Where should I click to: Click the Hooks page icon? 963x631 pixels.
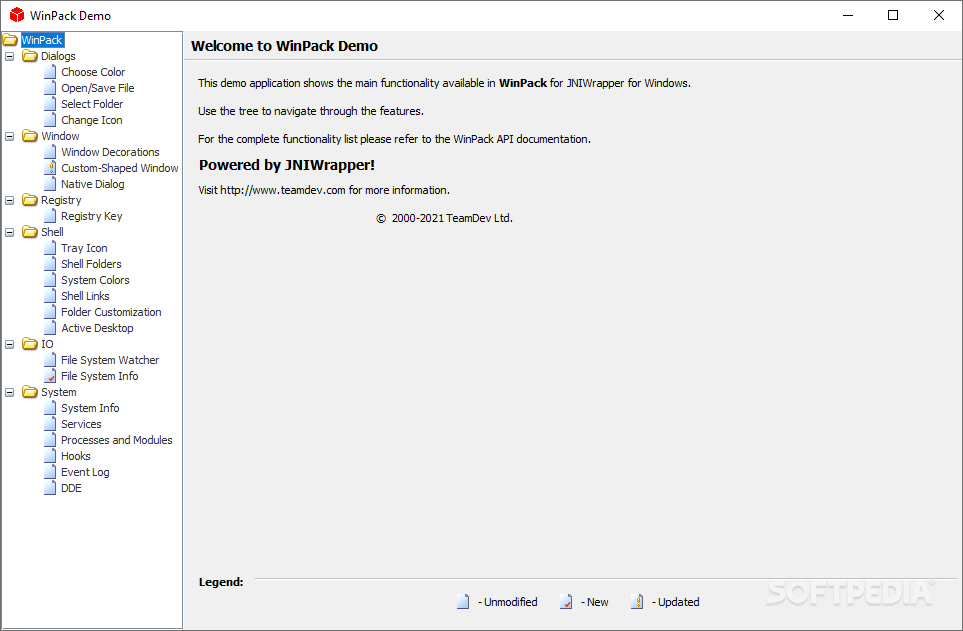pos(50,455)
